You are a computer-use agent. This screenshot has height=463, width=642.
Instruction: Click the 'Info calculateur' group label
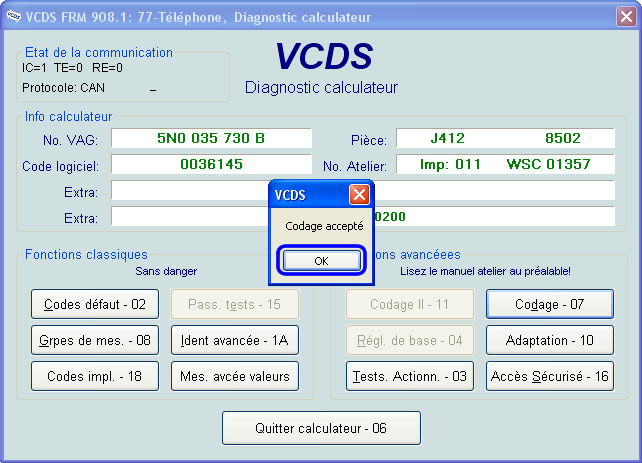coord(68,117)
